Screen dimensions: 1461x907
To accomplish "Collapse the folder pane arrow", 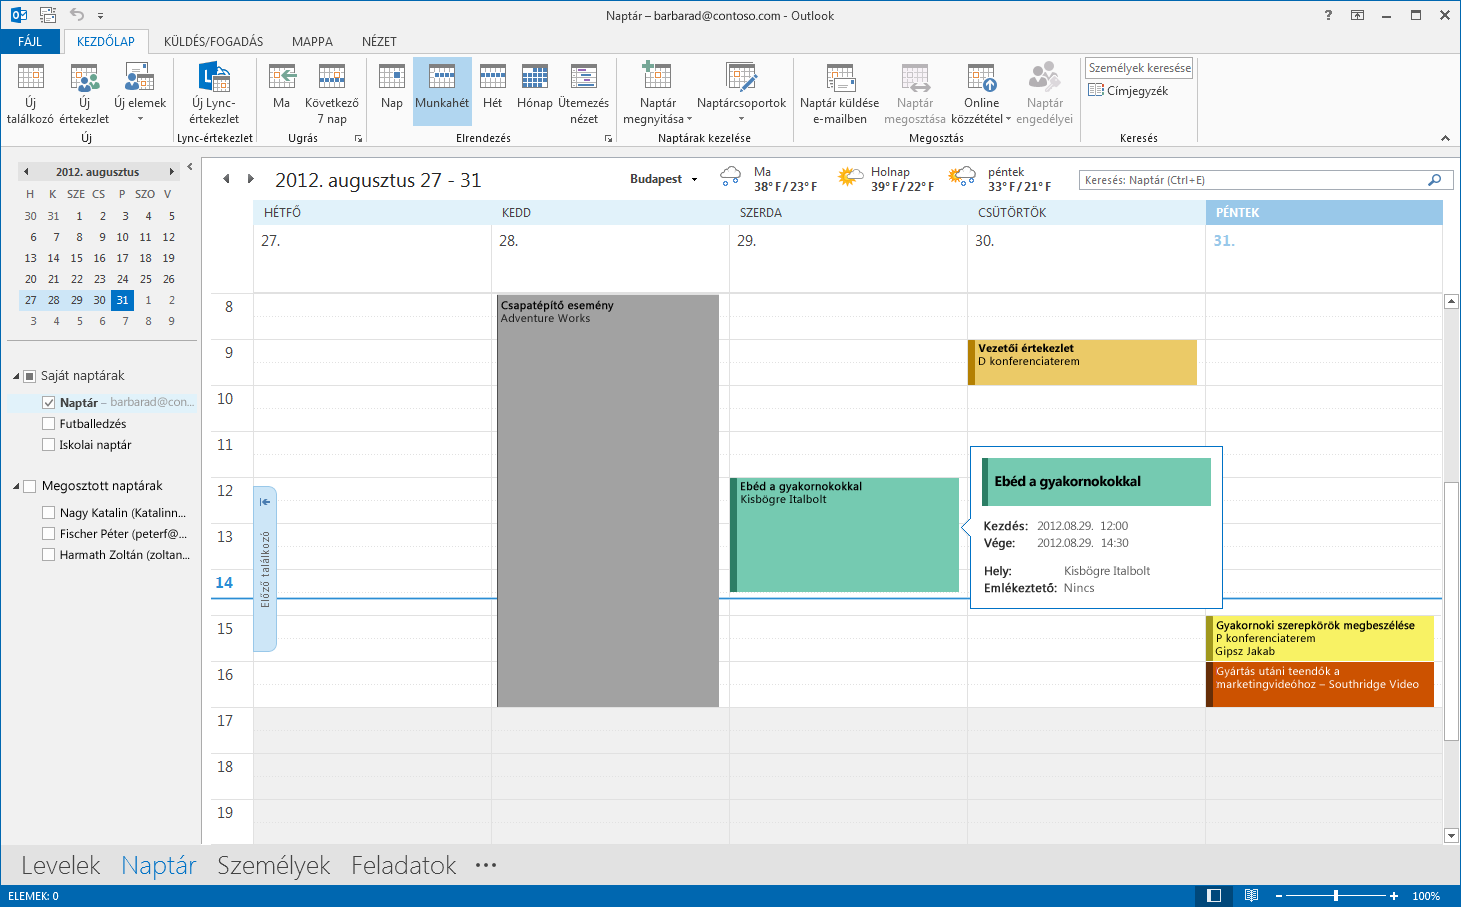I will pos(191,165).
